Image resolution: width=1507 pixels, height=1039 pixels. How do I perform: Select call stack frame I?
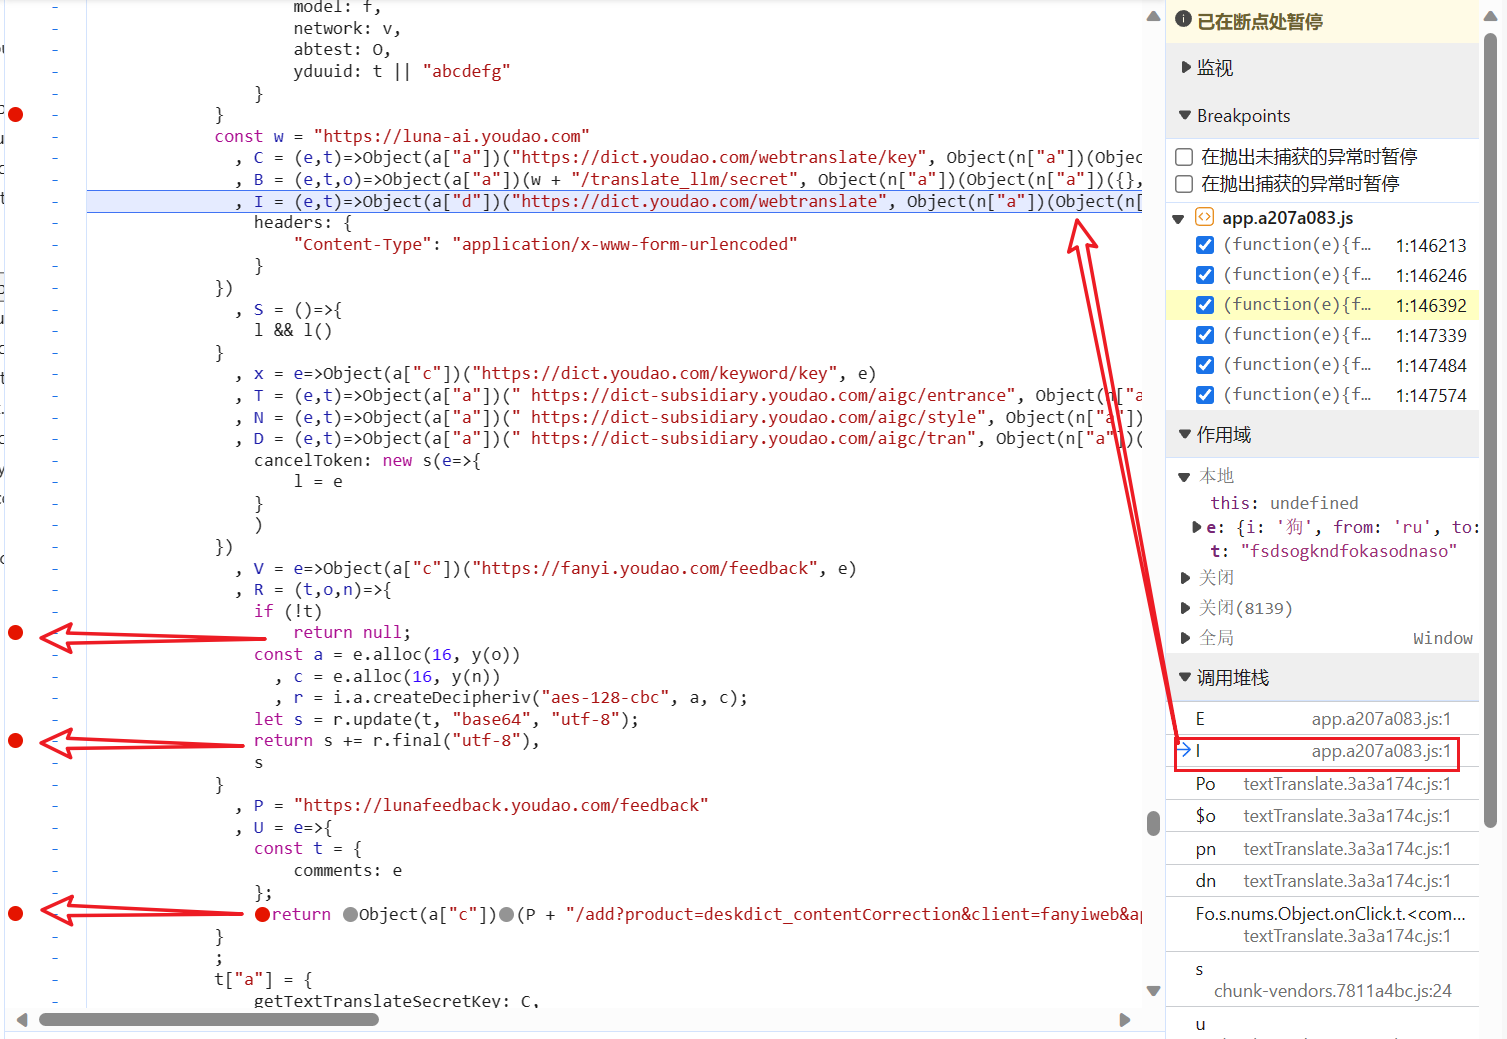click(1322, 751)
